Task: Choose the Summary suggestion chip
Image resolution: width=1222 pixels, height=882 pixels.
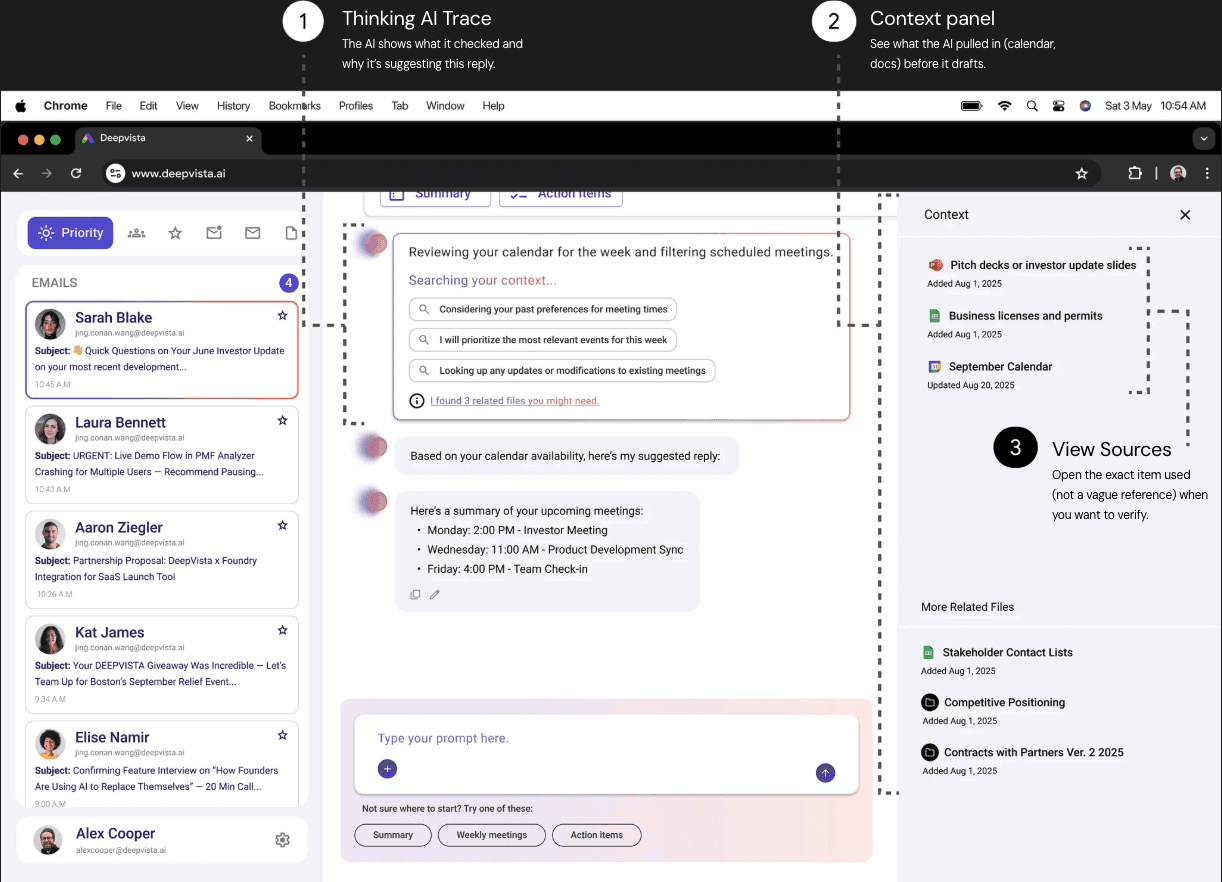Action: pos(393,835)
